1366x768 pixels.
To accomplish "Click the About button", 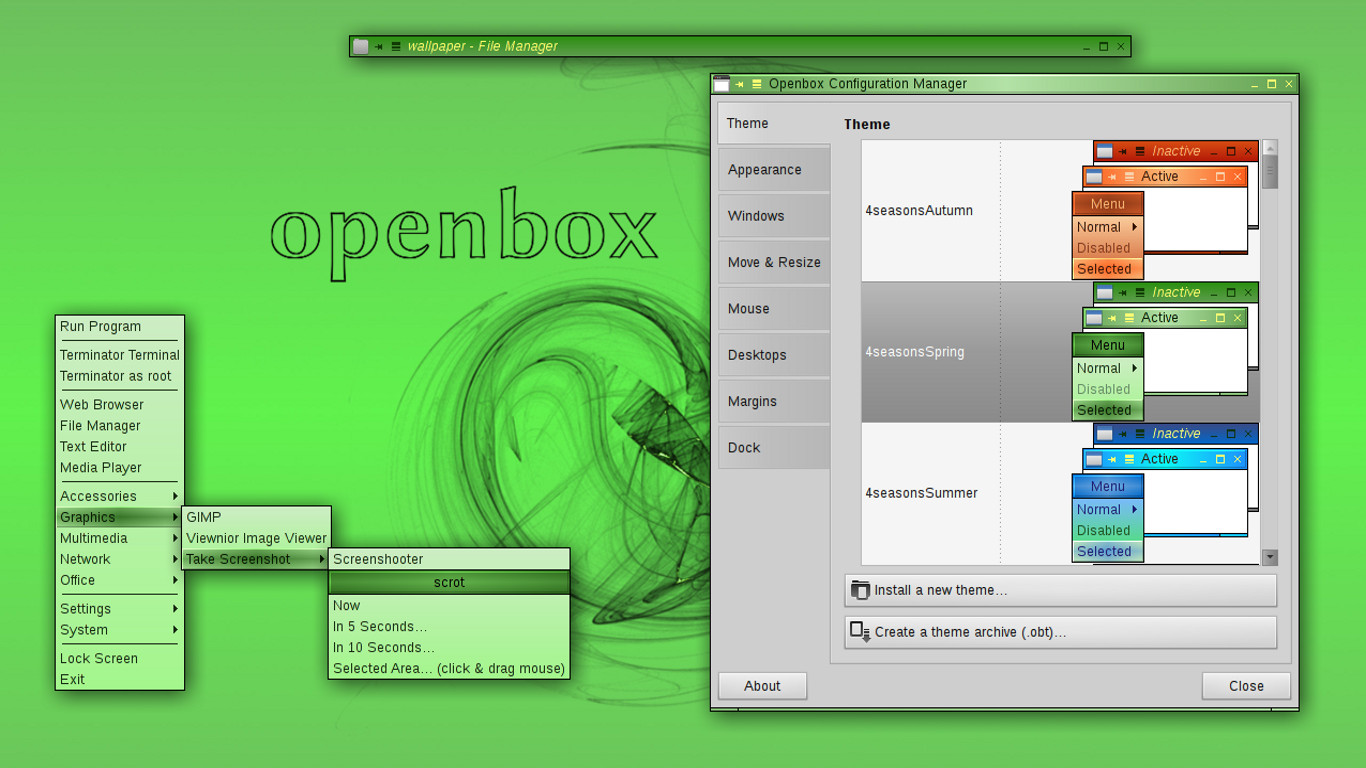I will [762, 686].
